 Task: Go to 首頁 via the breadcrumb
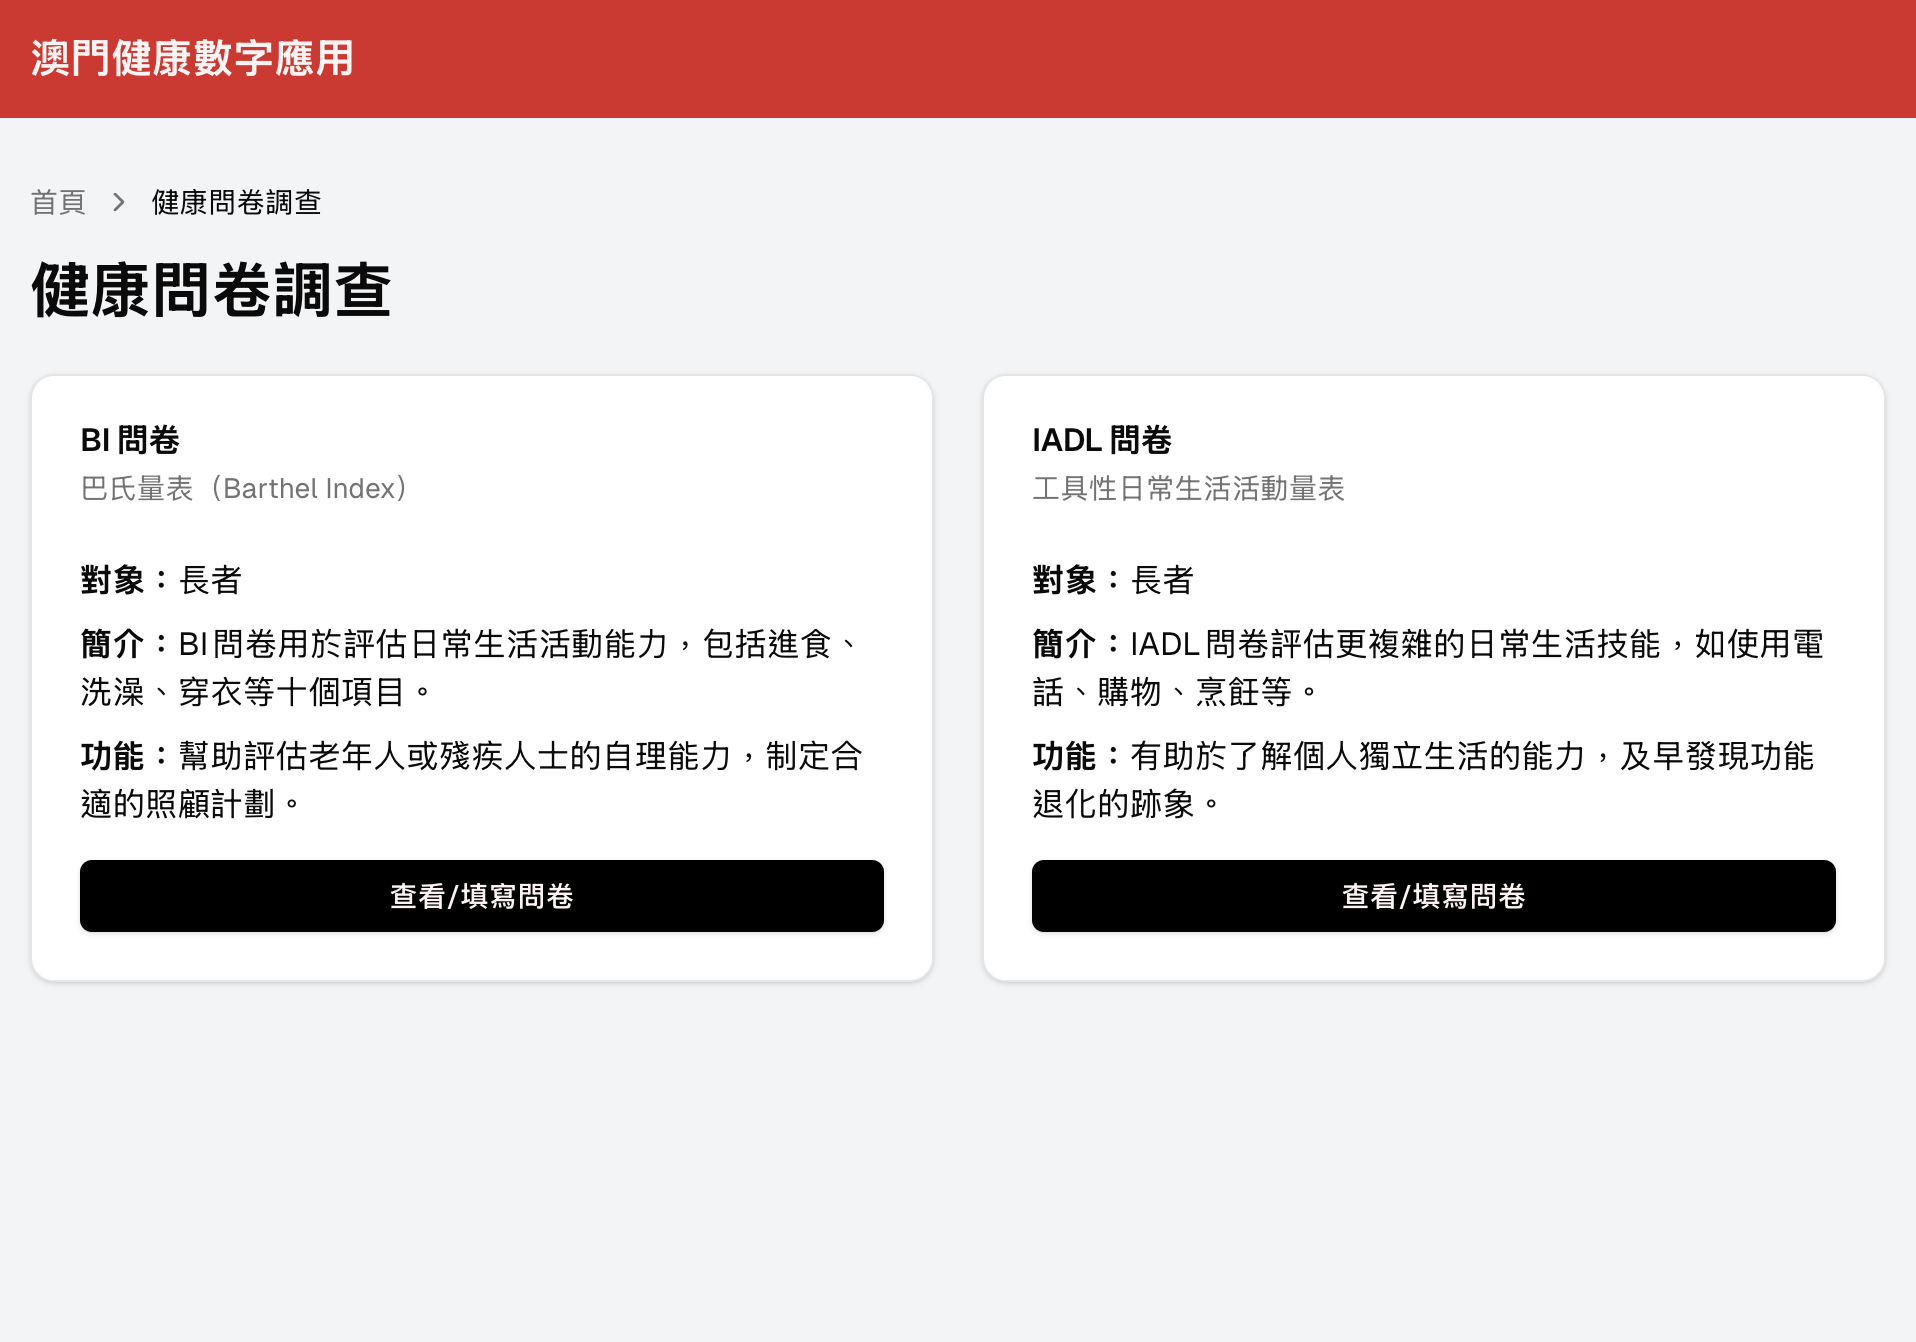click(58, 202)
